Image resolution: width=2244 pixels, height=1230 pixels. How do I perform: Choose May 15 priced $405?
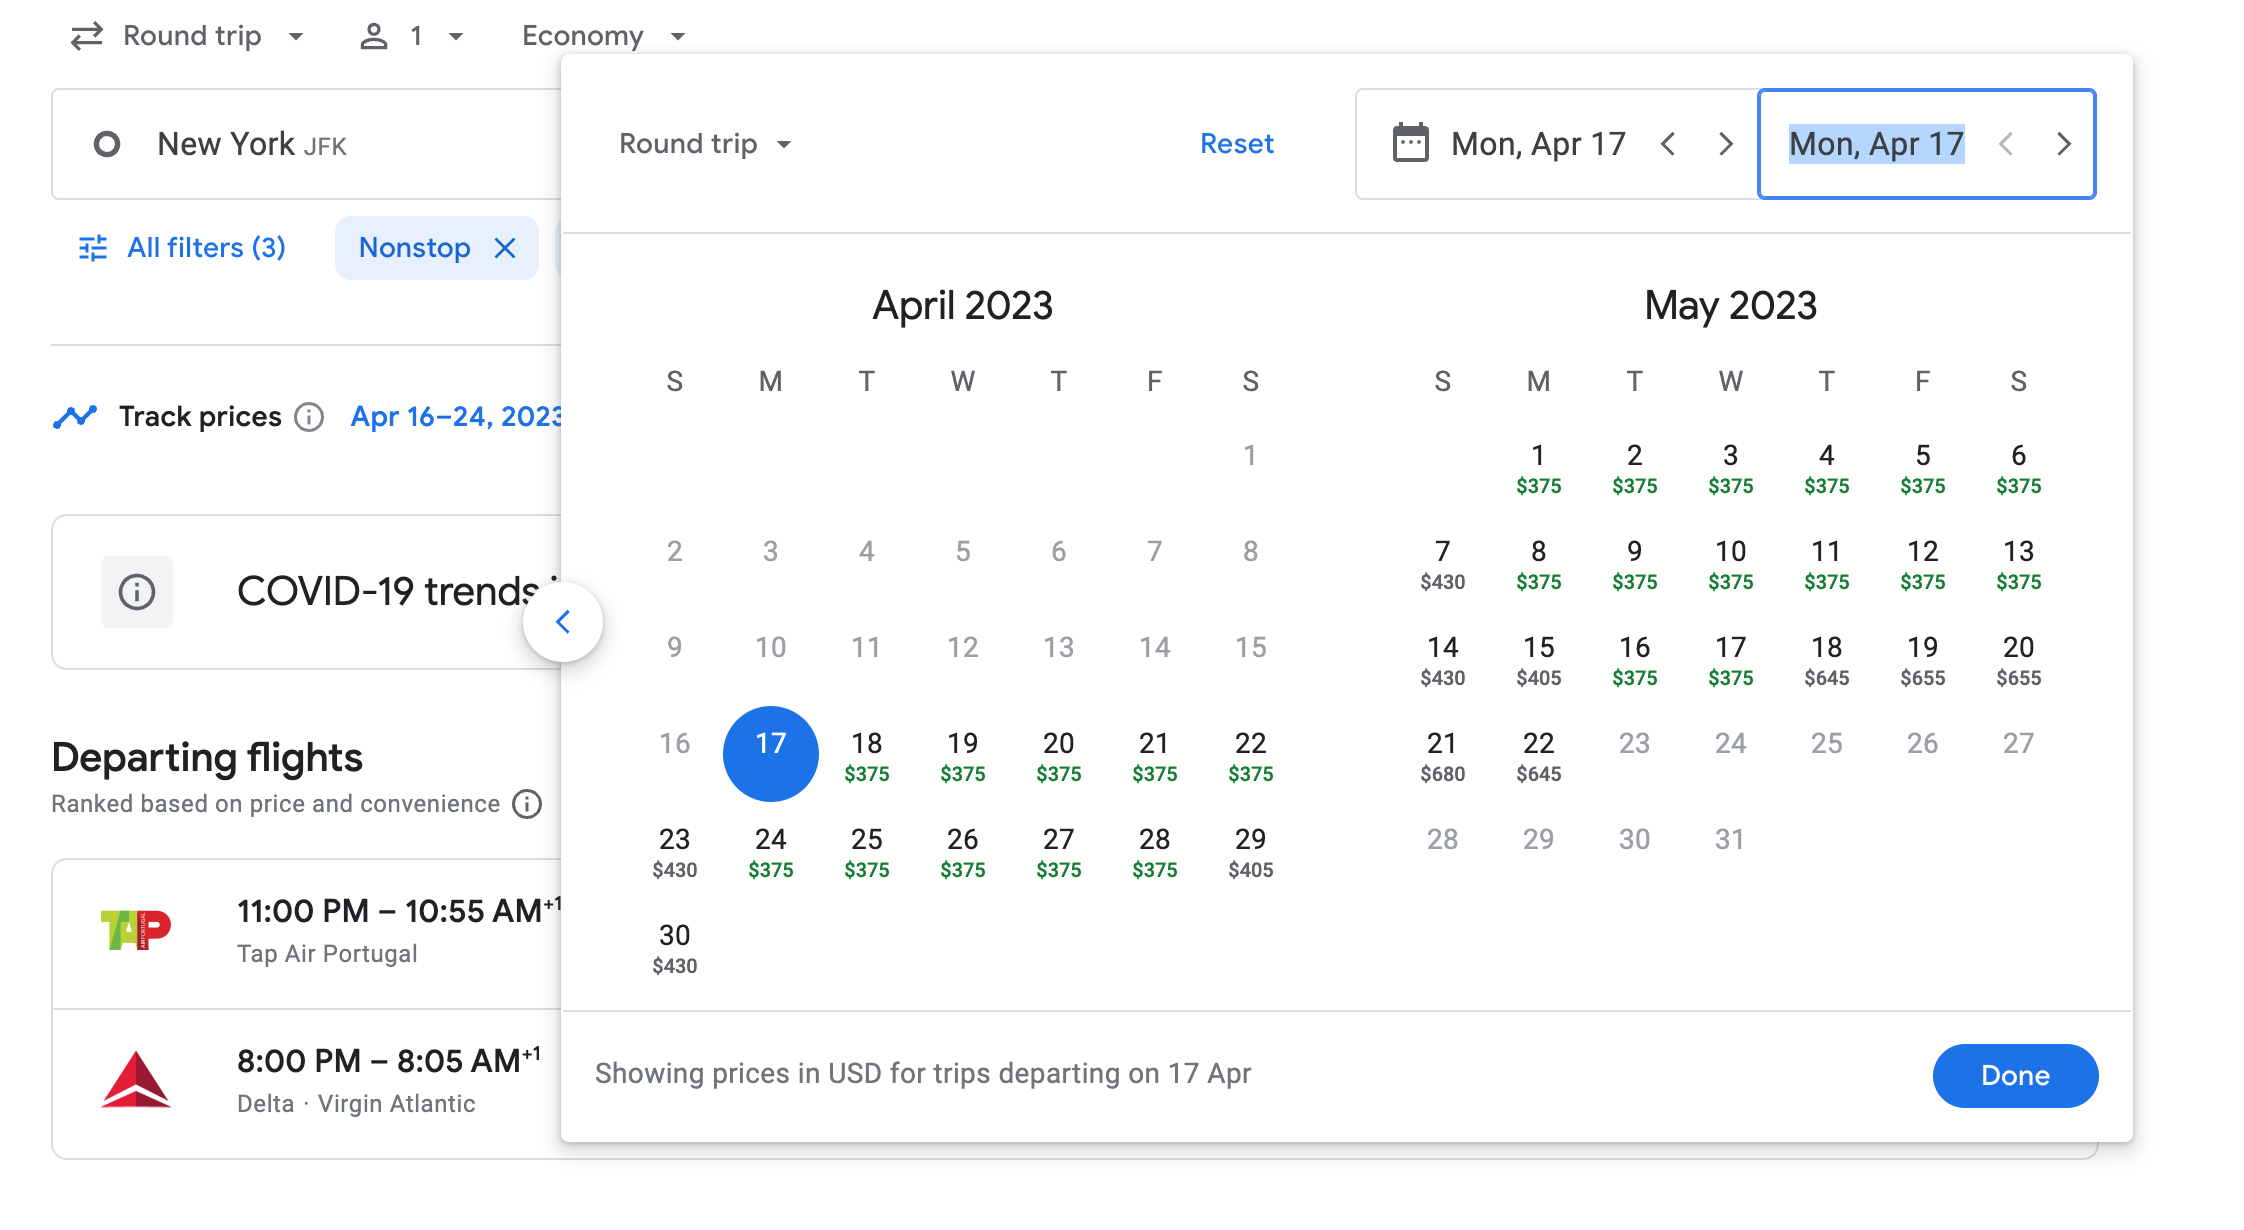click(x=1538, y=659)
